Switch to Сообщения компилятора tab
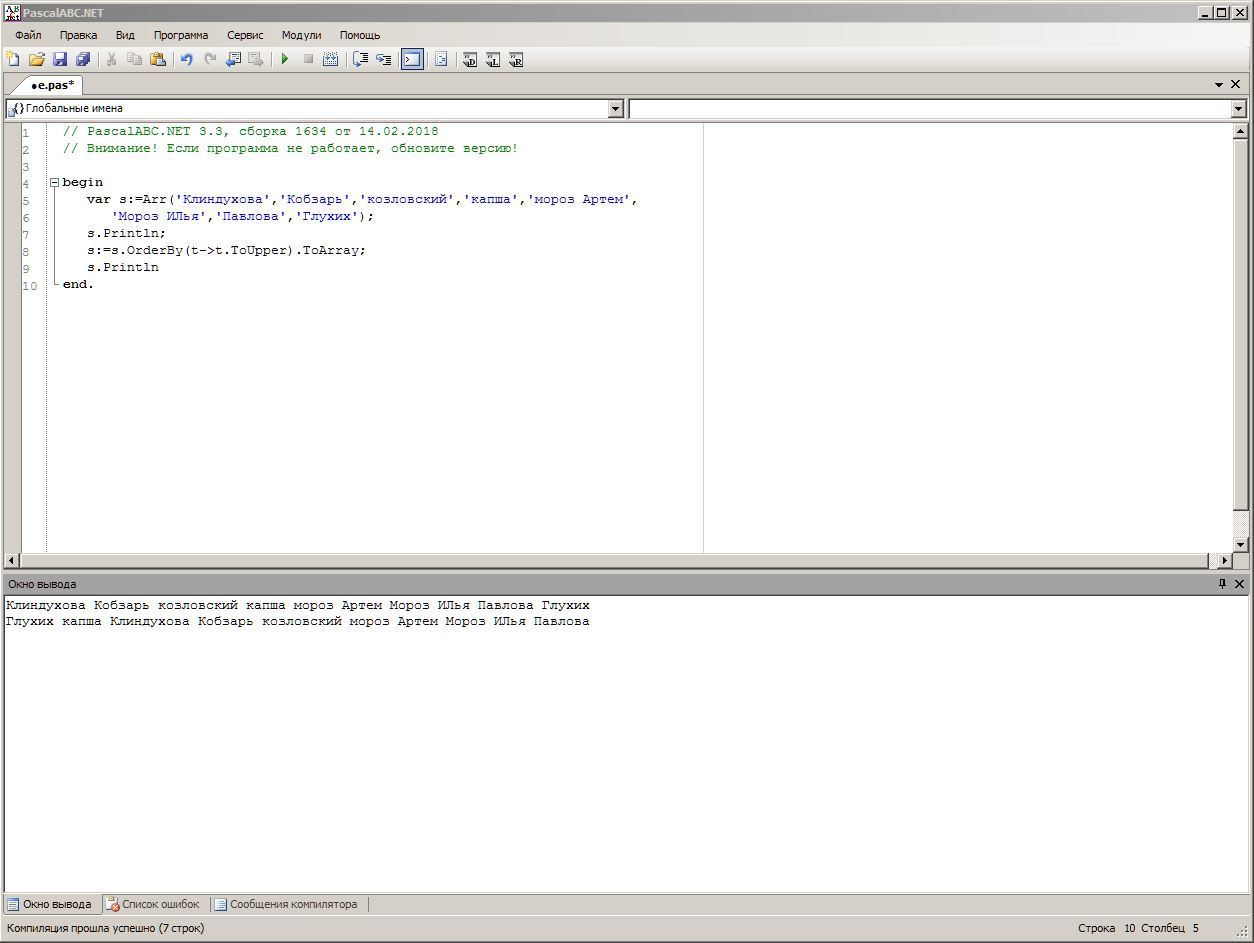Viewport: 1254px width, 943px height. (286, 904)
